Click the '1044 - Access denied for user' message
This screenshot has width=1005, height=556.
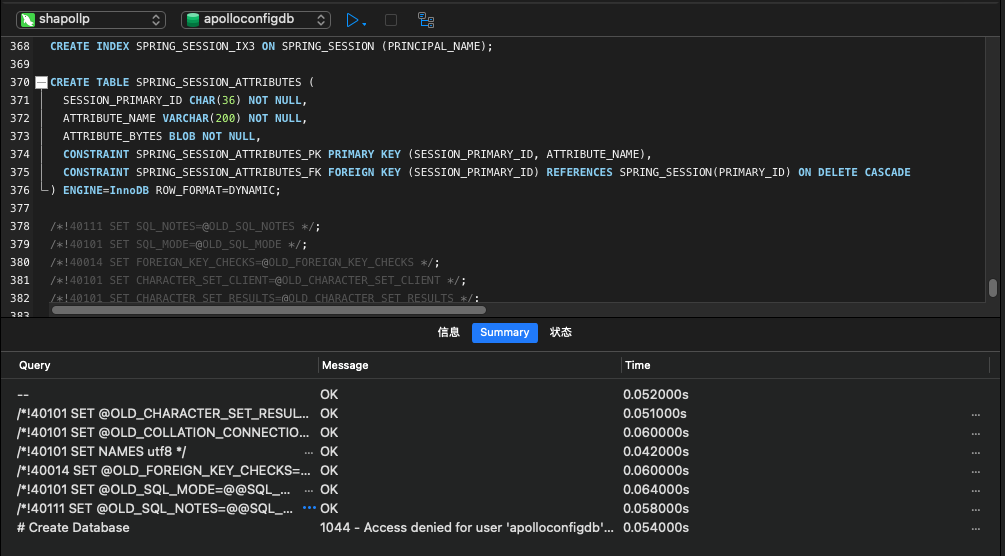[467, 527]
